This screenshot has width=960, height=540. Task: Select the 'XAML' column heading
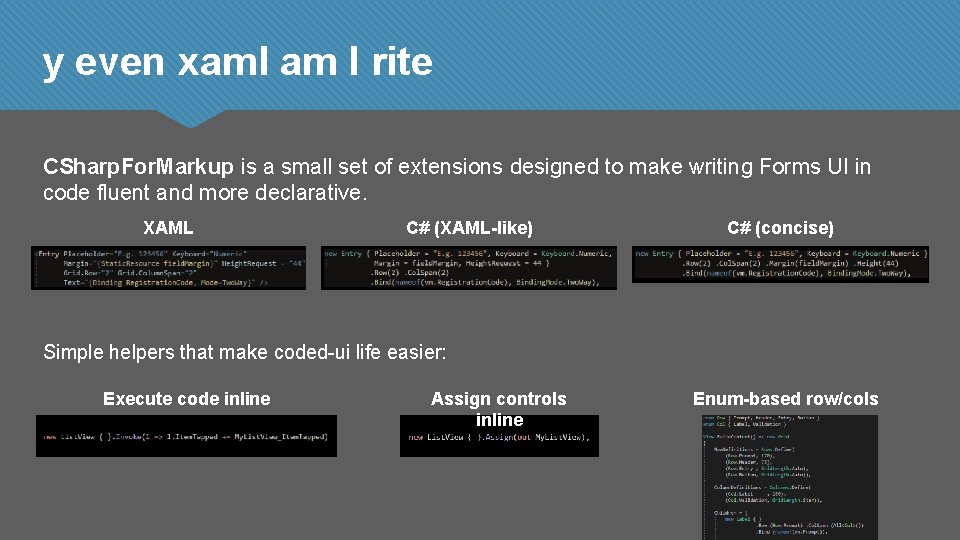[x=168, y=228]
